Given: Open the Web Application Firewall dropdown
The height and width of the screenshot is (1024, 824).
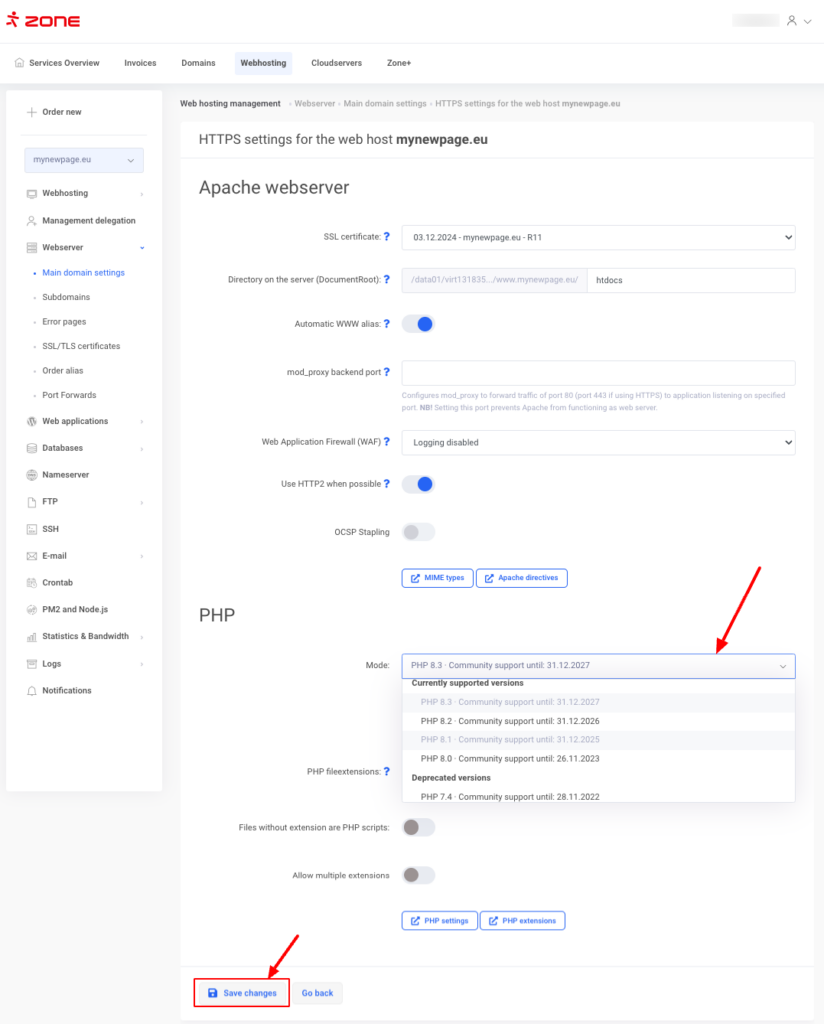Looking at the screenshot, I should click(597, 442).
